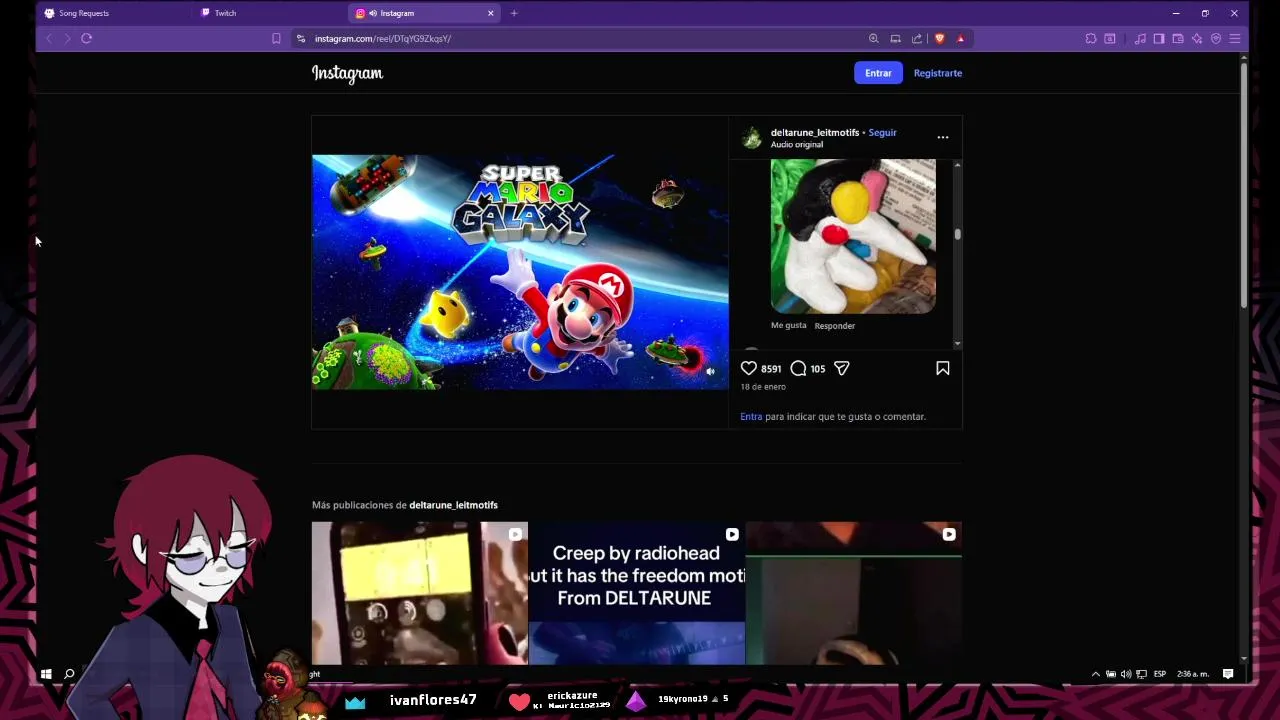This screenshot has width=1280, height=720.
Task: Click the 8591 likes count
Action: (x=771, y=369)
